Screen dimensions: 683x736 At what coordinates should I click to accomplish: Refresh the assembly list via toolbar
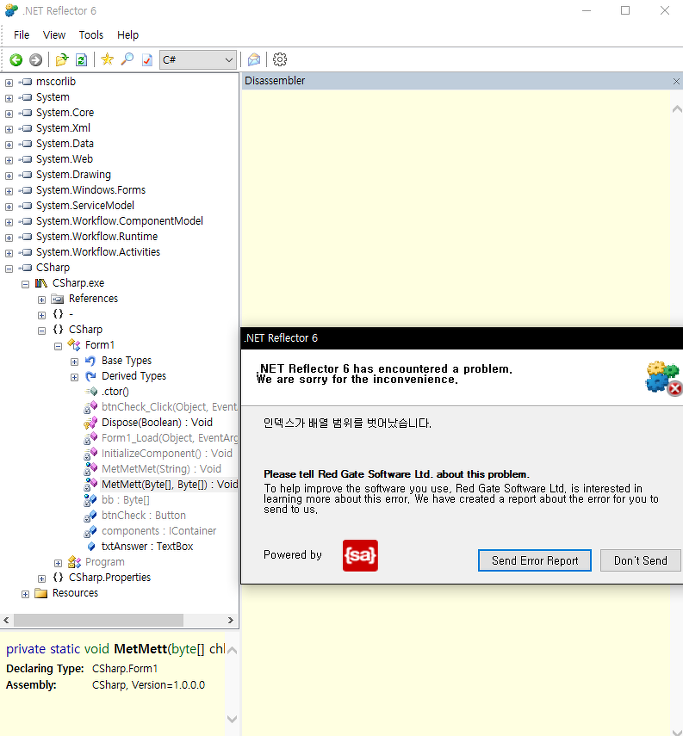click(x=82, y=60)
